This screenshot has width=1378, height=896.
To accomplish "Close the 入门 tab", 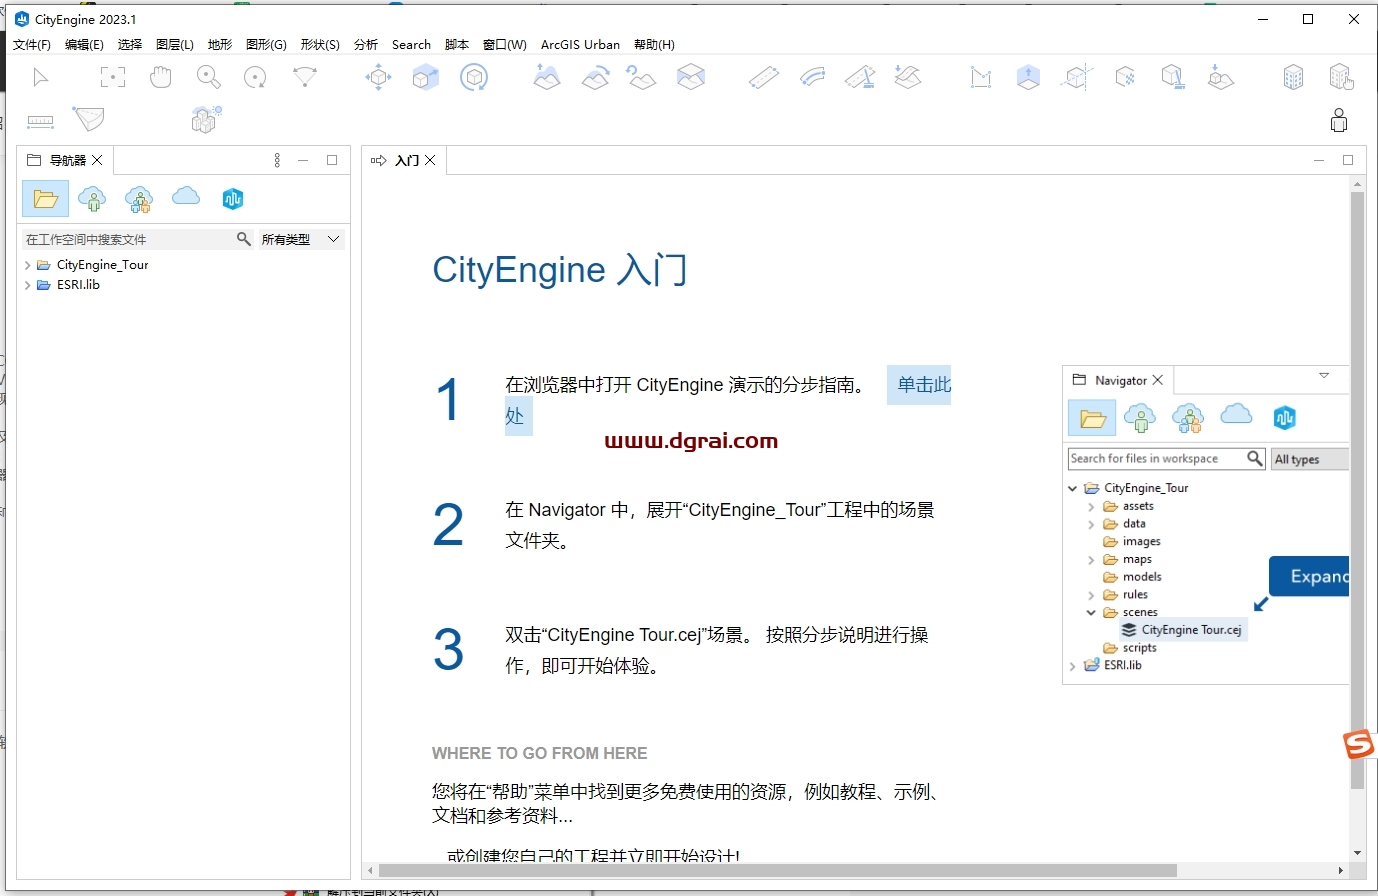I will pyautogui.click(x=430, y=160).
